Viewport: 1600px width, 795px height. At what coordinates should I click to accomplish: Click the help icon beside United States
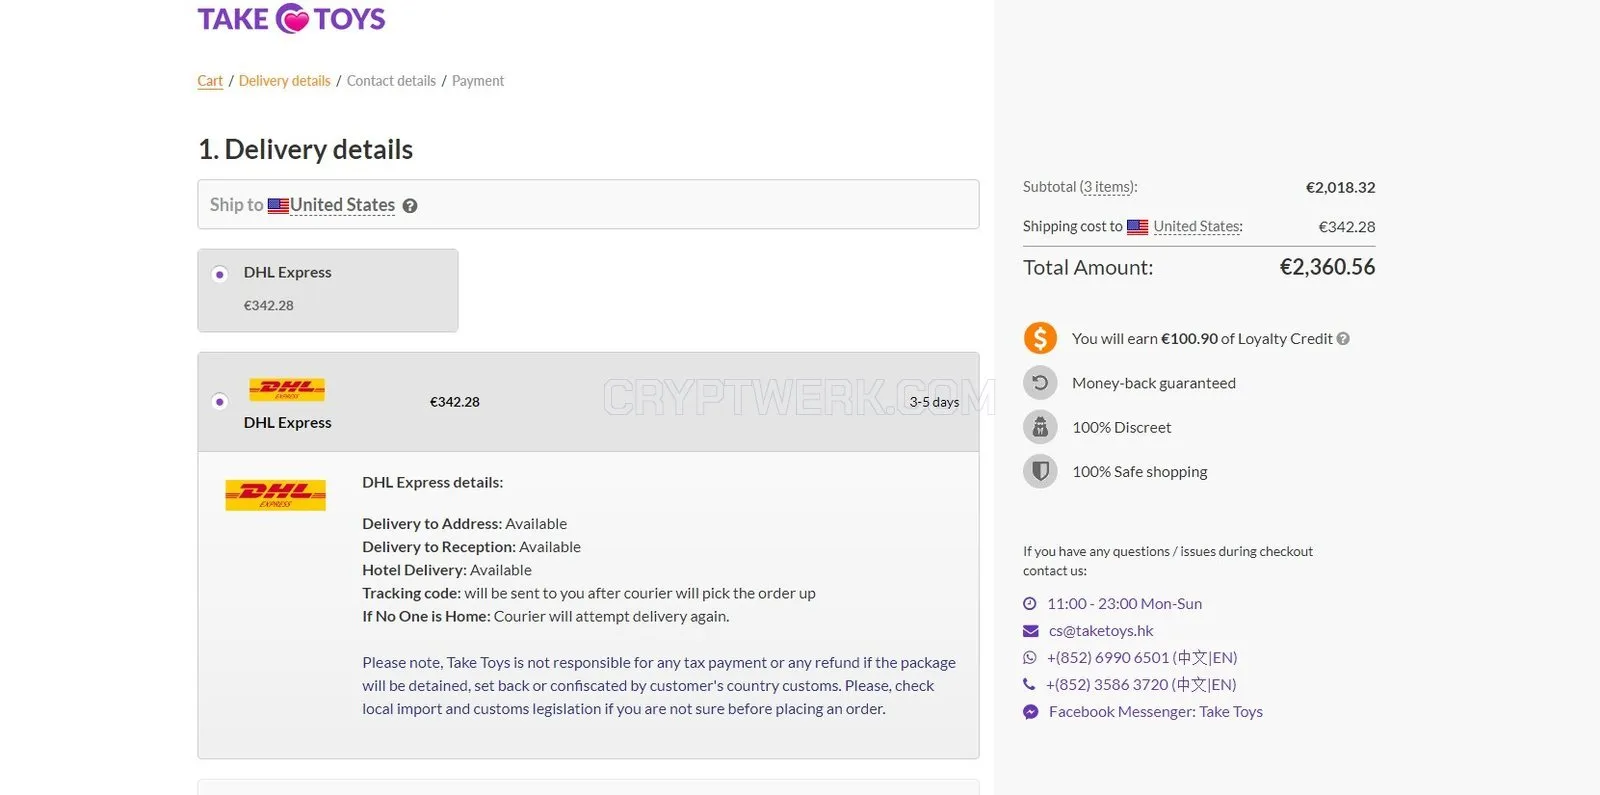pyautogui.click(x=410, y=206)
